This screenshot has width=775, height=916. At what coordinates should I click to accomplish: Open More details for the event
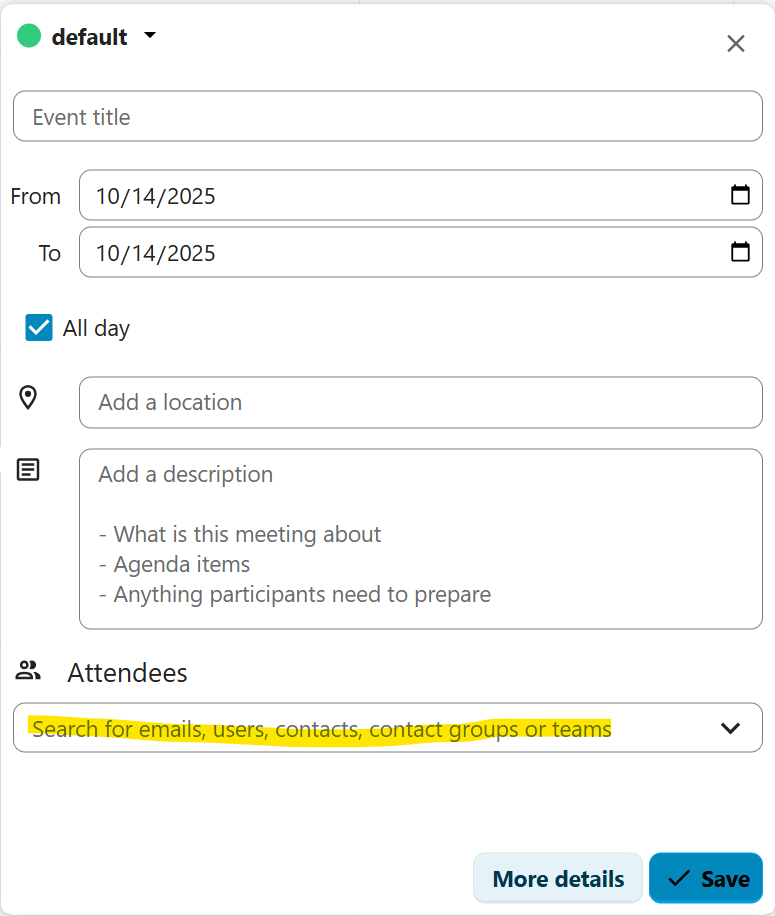pos(558,879)
